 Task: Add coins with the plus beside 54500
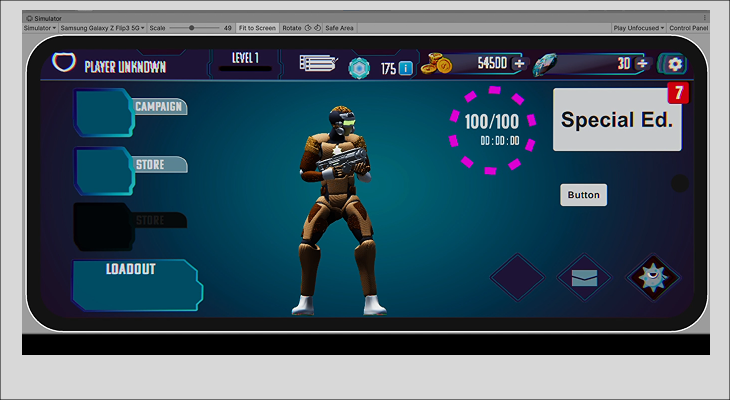click(519, 63)
